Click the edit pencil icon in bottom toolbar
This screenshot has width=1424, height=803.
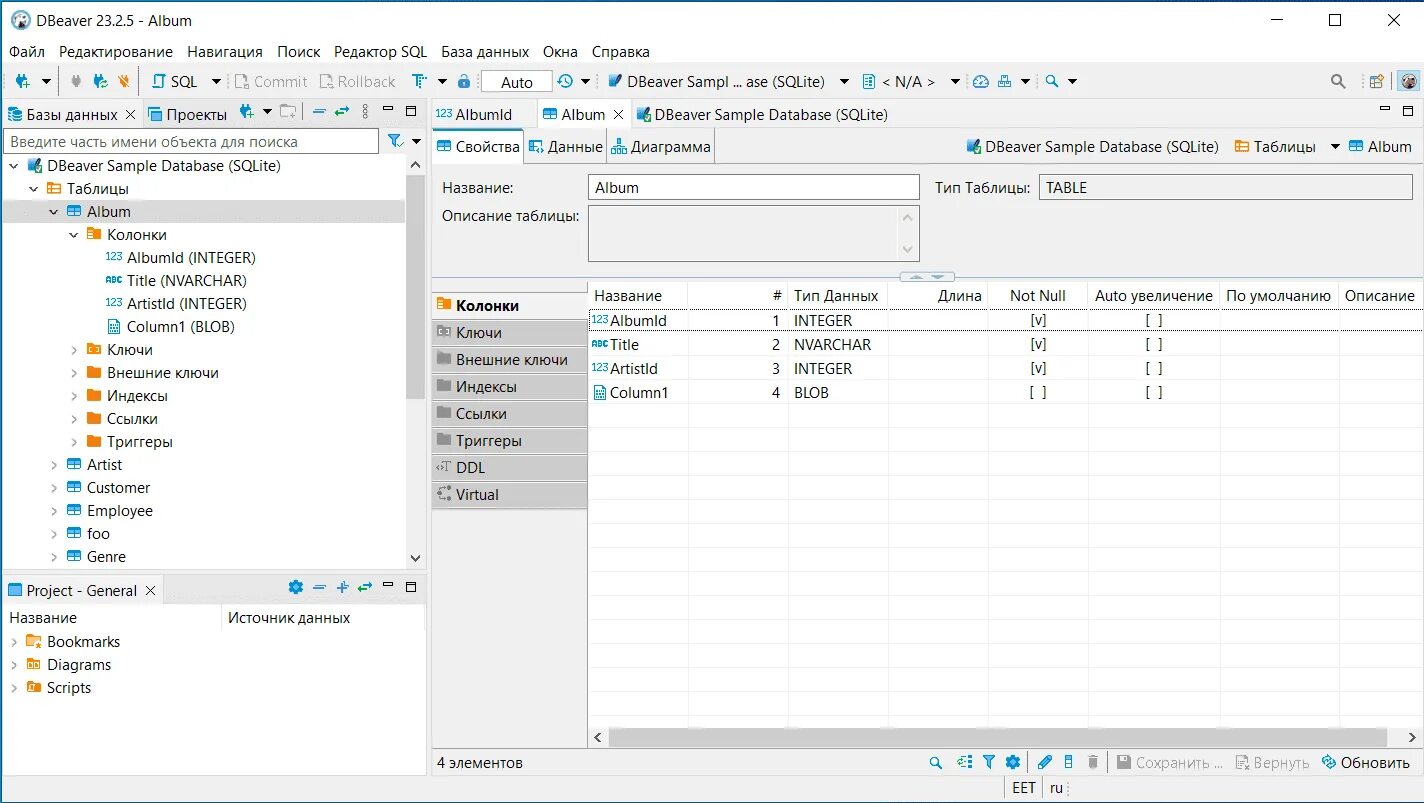1044,762
